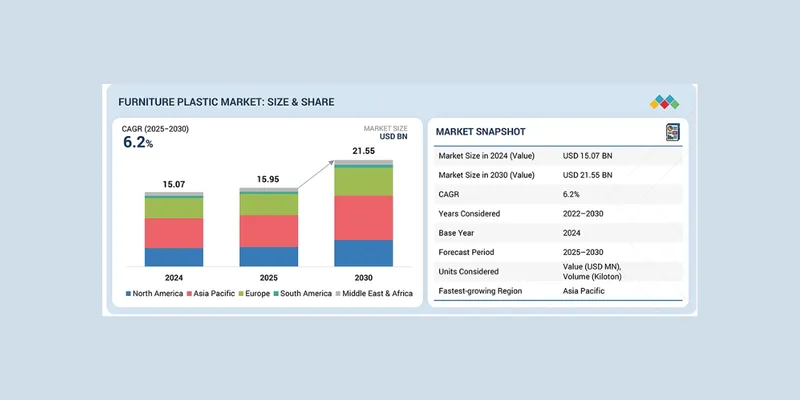Image resolution: width=800 pixels, height=400 pixels.
Task: Click the 'USD 21.55 BN' table value
Action: (x=587, y=175)
